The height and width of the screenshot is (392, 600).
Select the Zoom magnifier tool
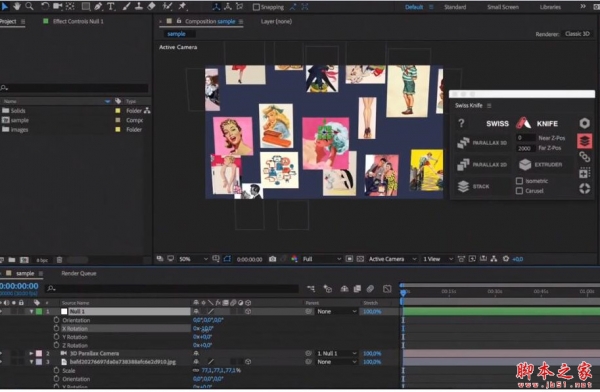(29, 6)
